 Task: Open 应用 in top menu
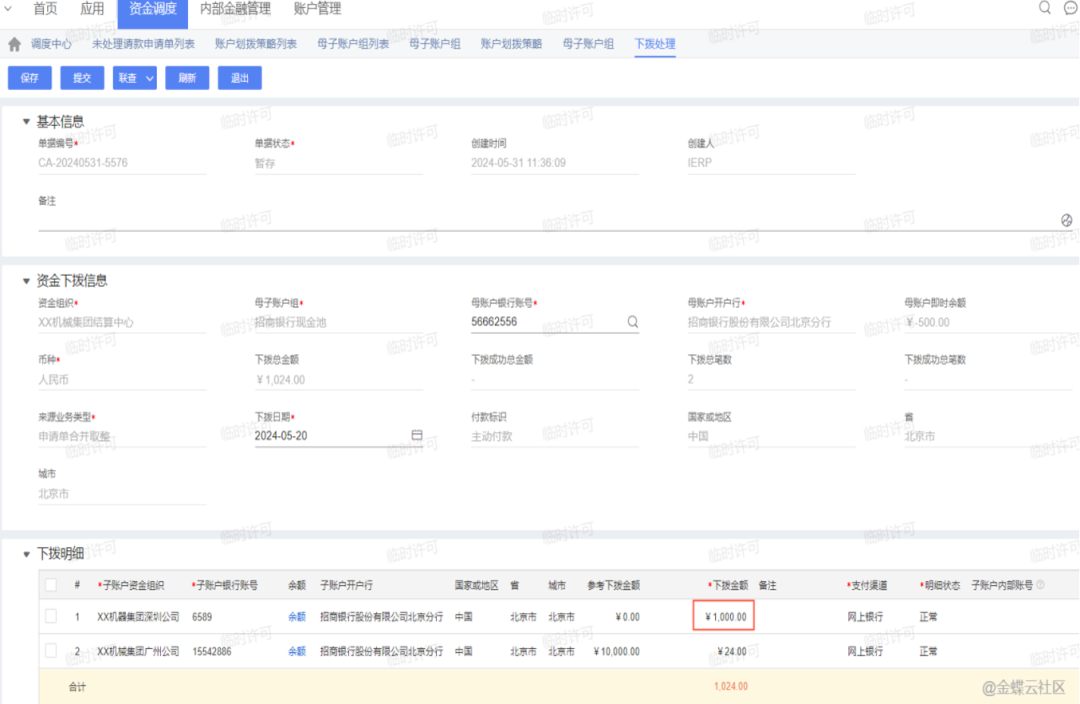click(x=92, y=9)
